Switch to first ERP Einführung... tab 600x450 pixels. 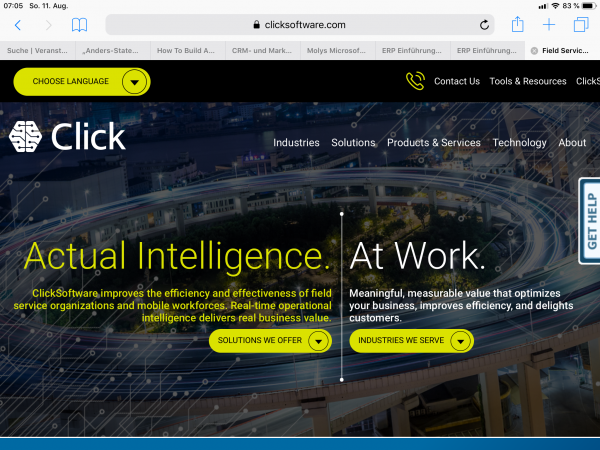pyautogui.click(x=412, y=51)
